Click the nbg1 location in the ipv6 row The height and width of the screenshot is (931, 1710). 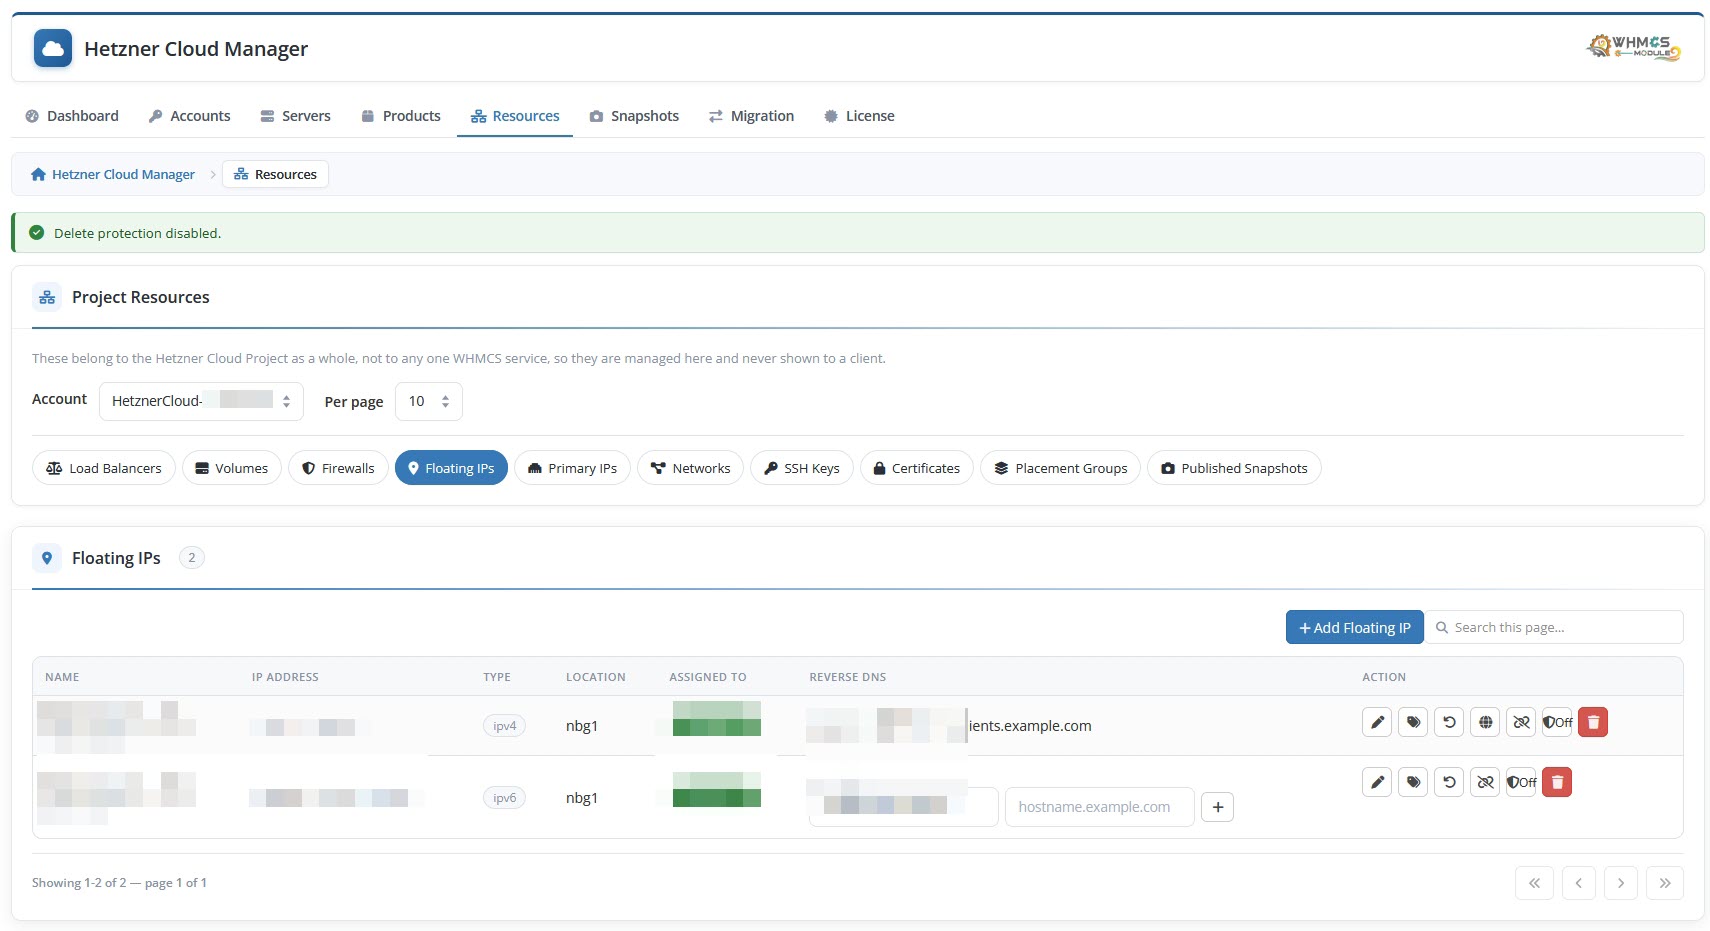pyautogui.click(x=582, y=798)
